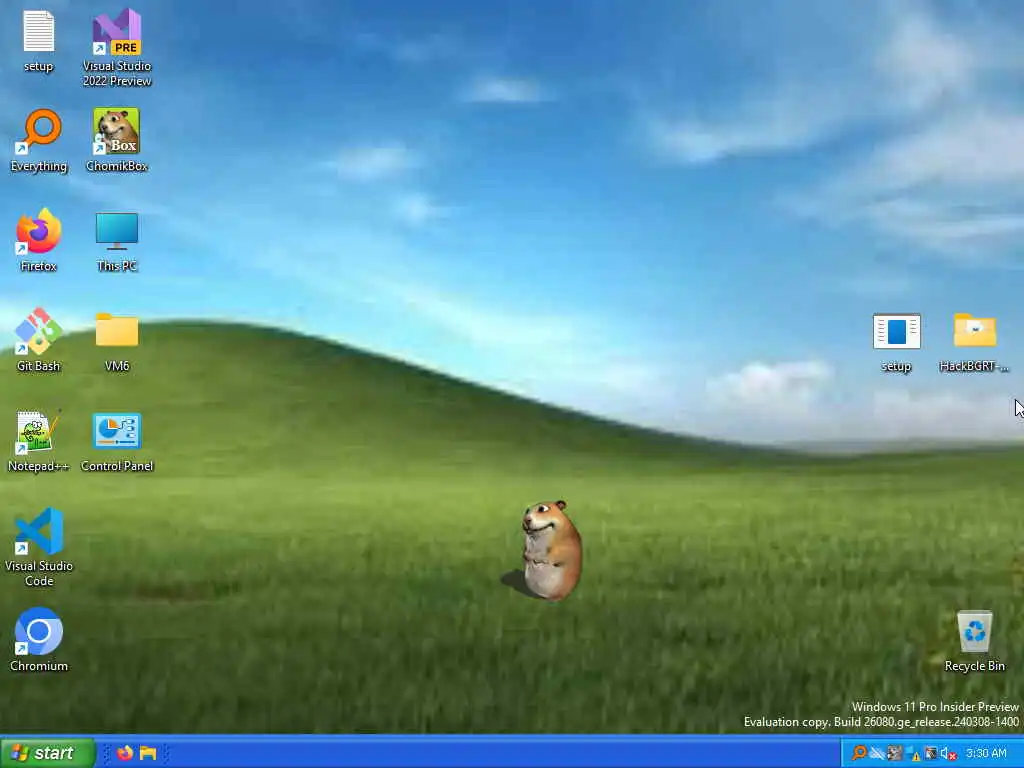Click the crossed-out cloud tray icon
1024x768 pixels.
877,753
